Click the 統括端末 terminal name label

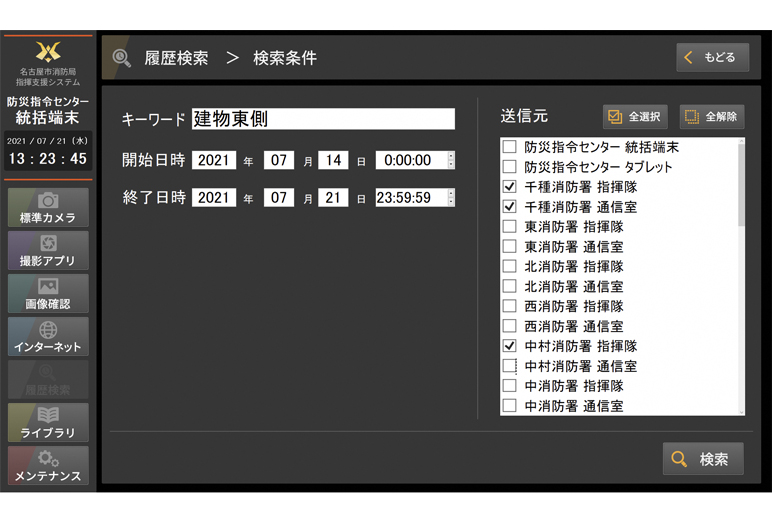(x=47, y=118)
